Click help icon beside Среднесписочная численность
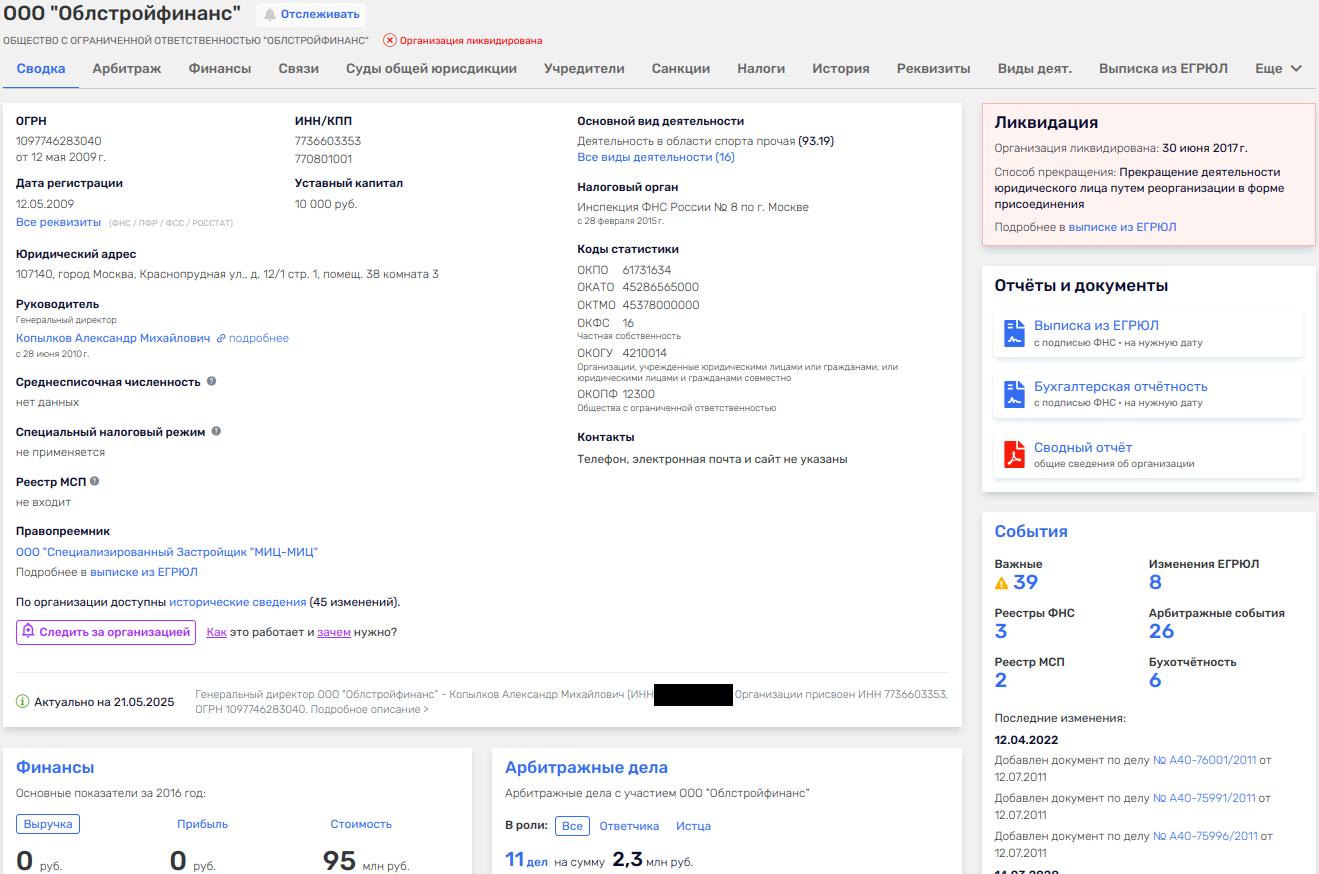 point(211,382)
